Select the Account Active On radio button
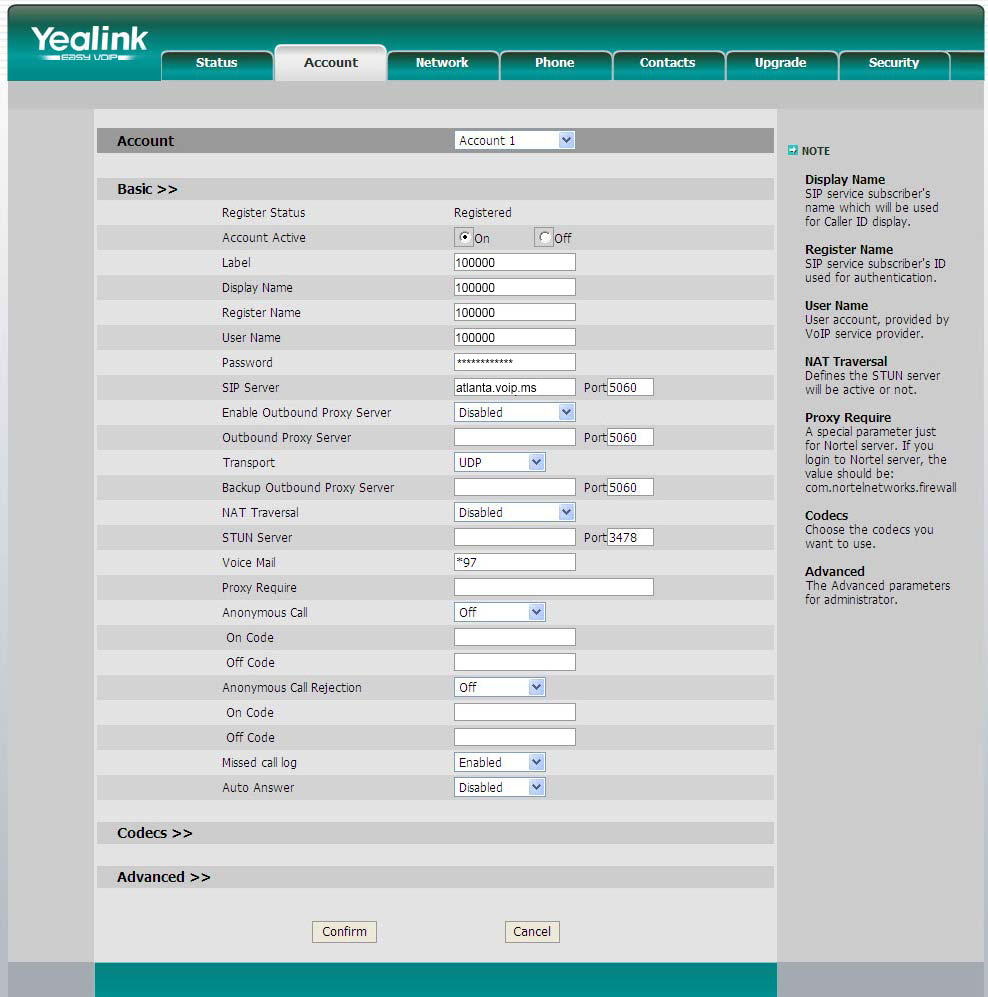Screen dimensions: 988x997 (464, 237)
